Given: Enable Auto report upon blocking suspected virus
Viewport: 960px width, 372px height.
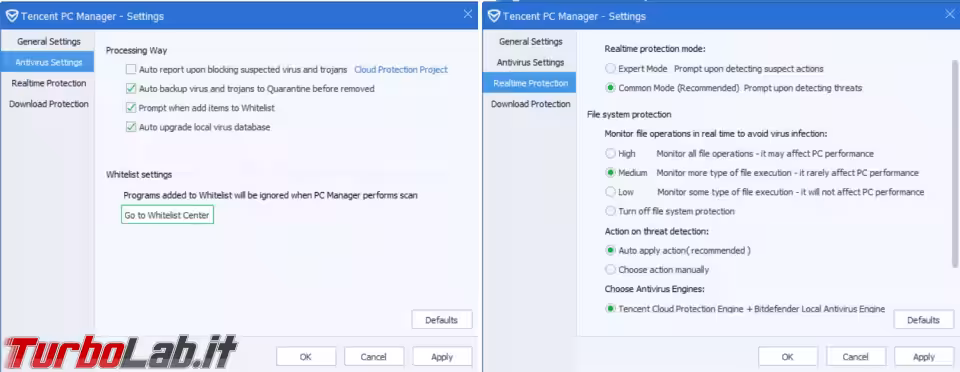Looking at the screenshot, I should (x=131, y=70).
